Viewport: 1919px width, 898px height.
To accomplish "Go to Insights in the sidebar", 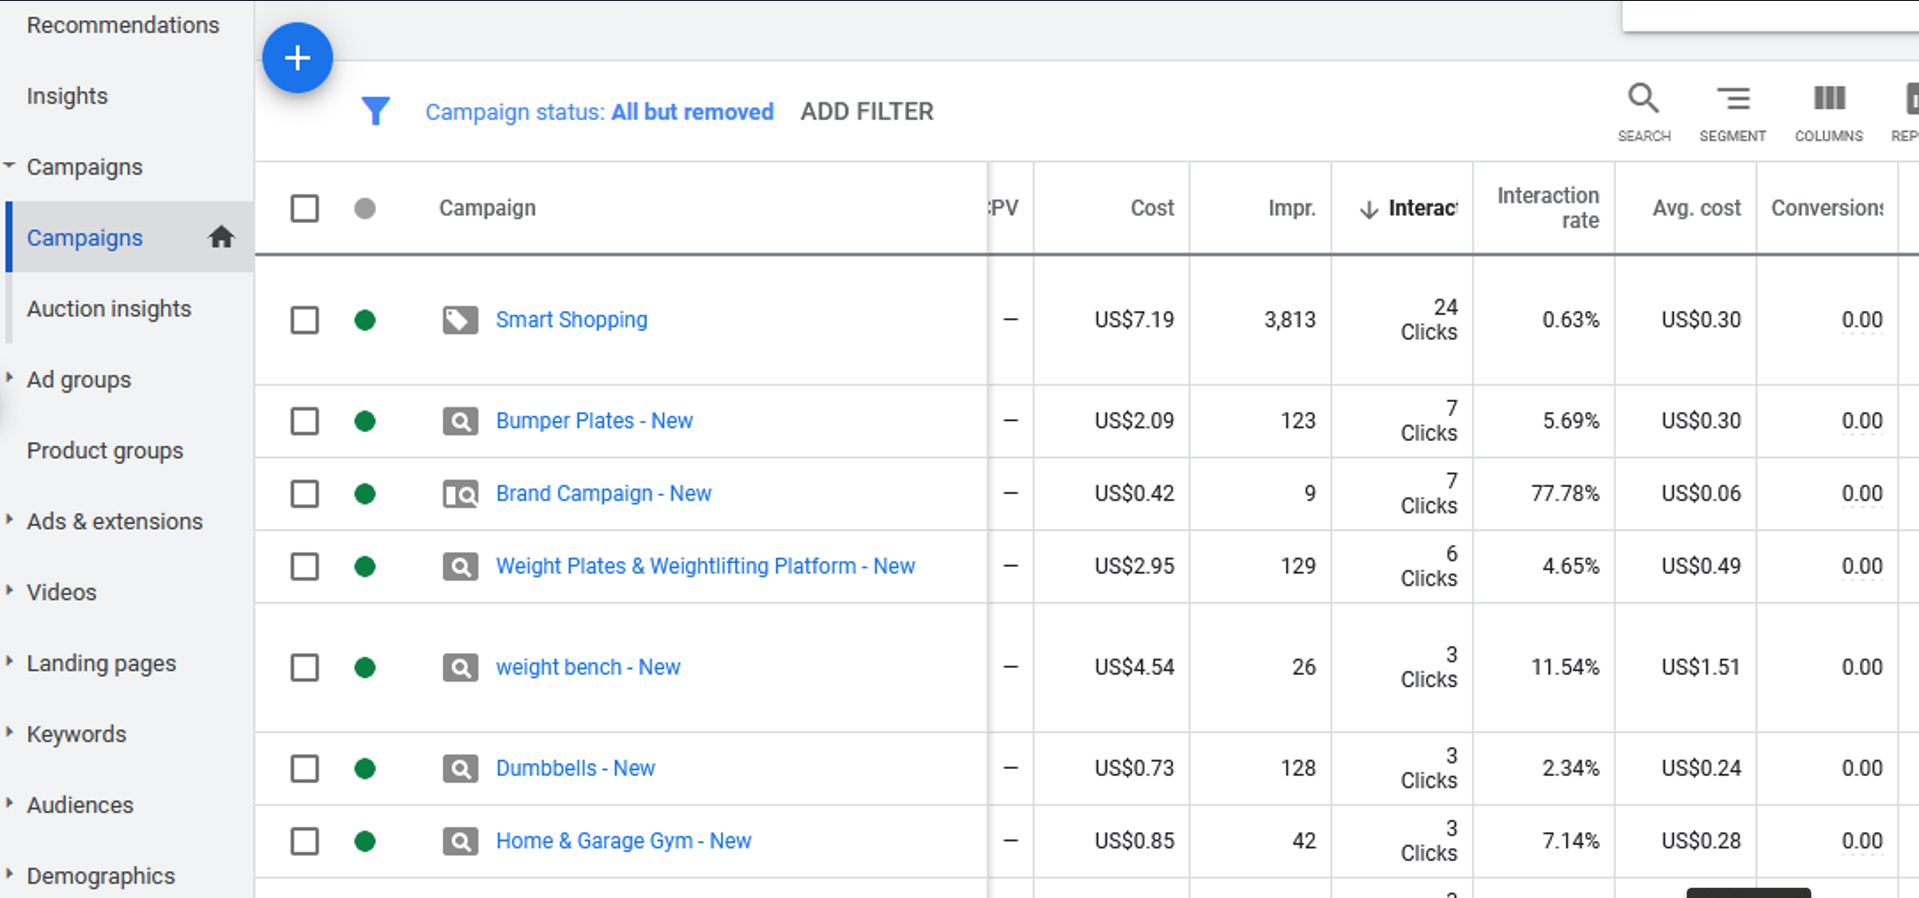I will pos(67,96).
